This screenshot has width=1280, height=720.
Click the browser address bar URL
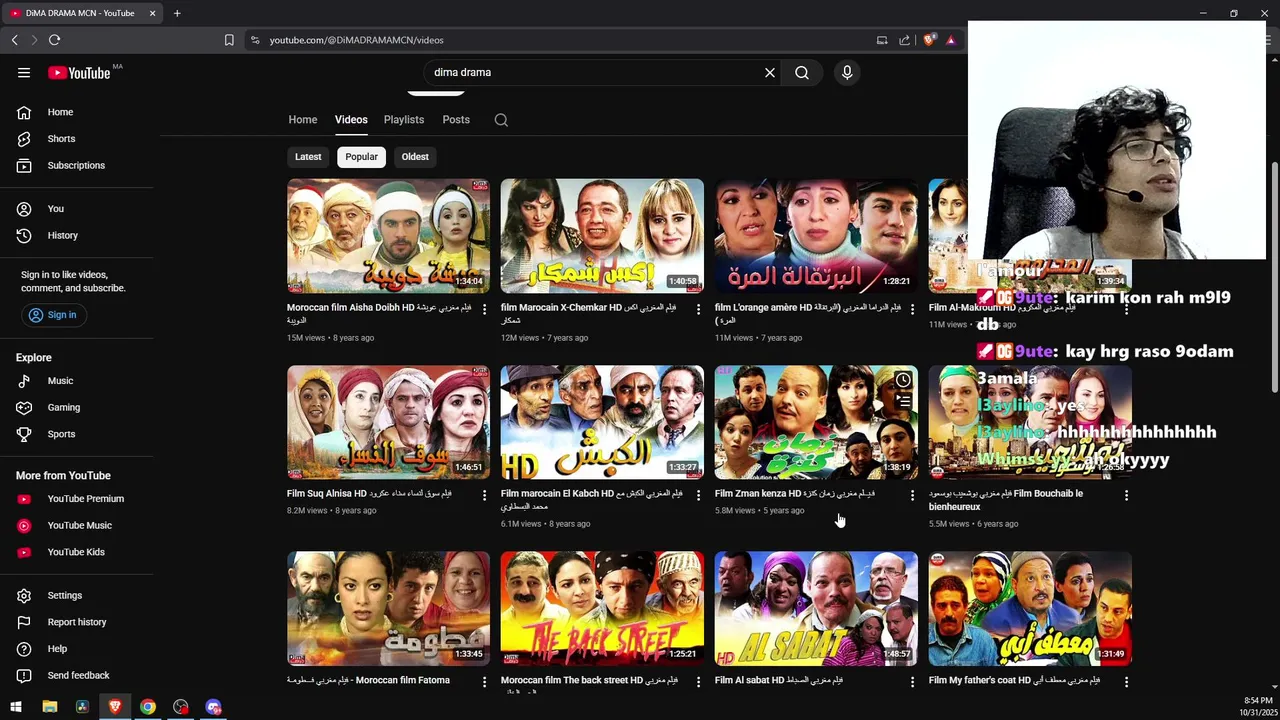click(357, 40)
